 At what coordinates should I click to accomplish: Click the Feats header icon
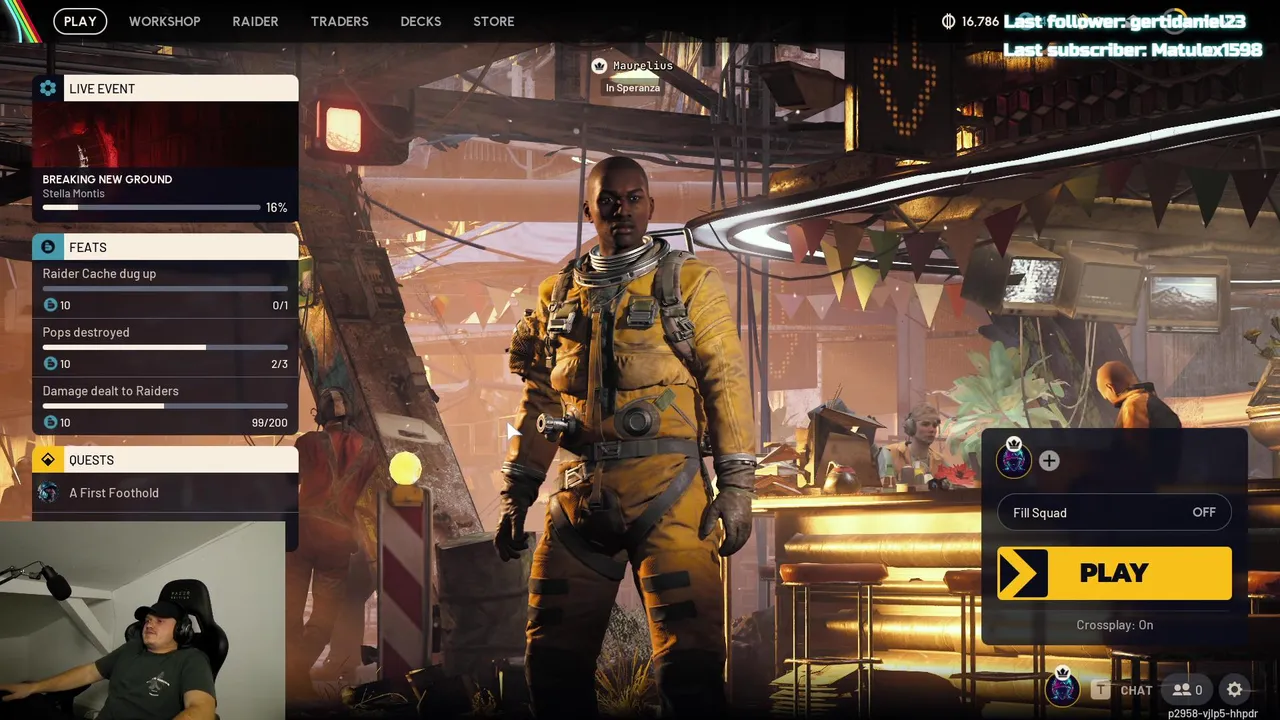[47, 247]
